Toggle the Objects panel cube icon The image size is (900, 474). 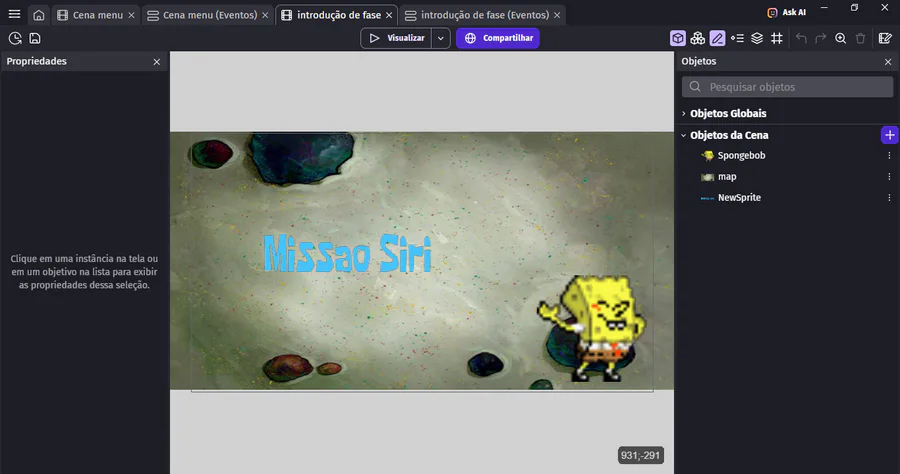678,38
